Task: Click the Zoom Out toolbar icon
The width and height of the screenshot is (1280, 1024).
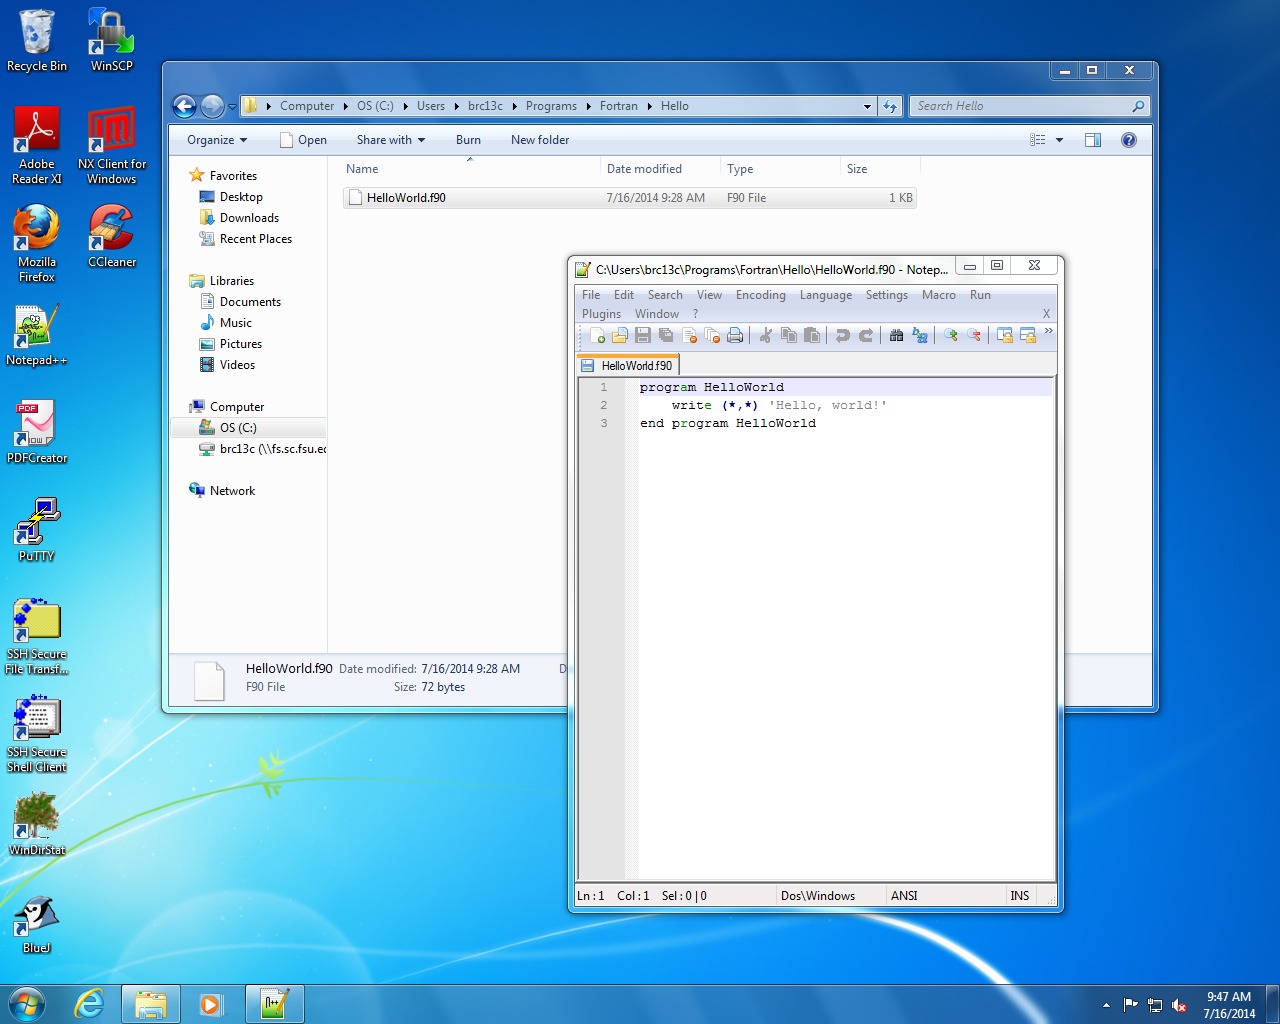Action: tap(974, 336)
